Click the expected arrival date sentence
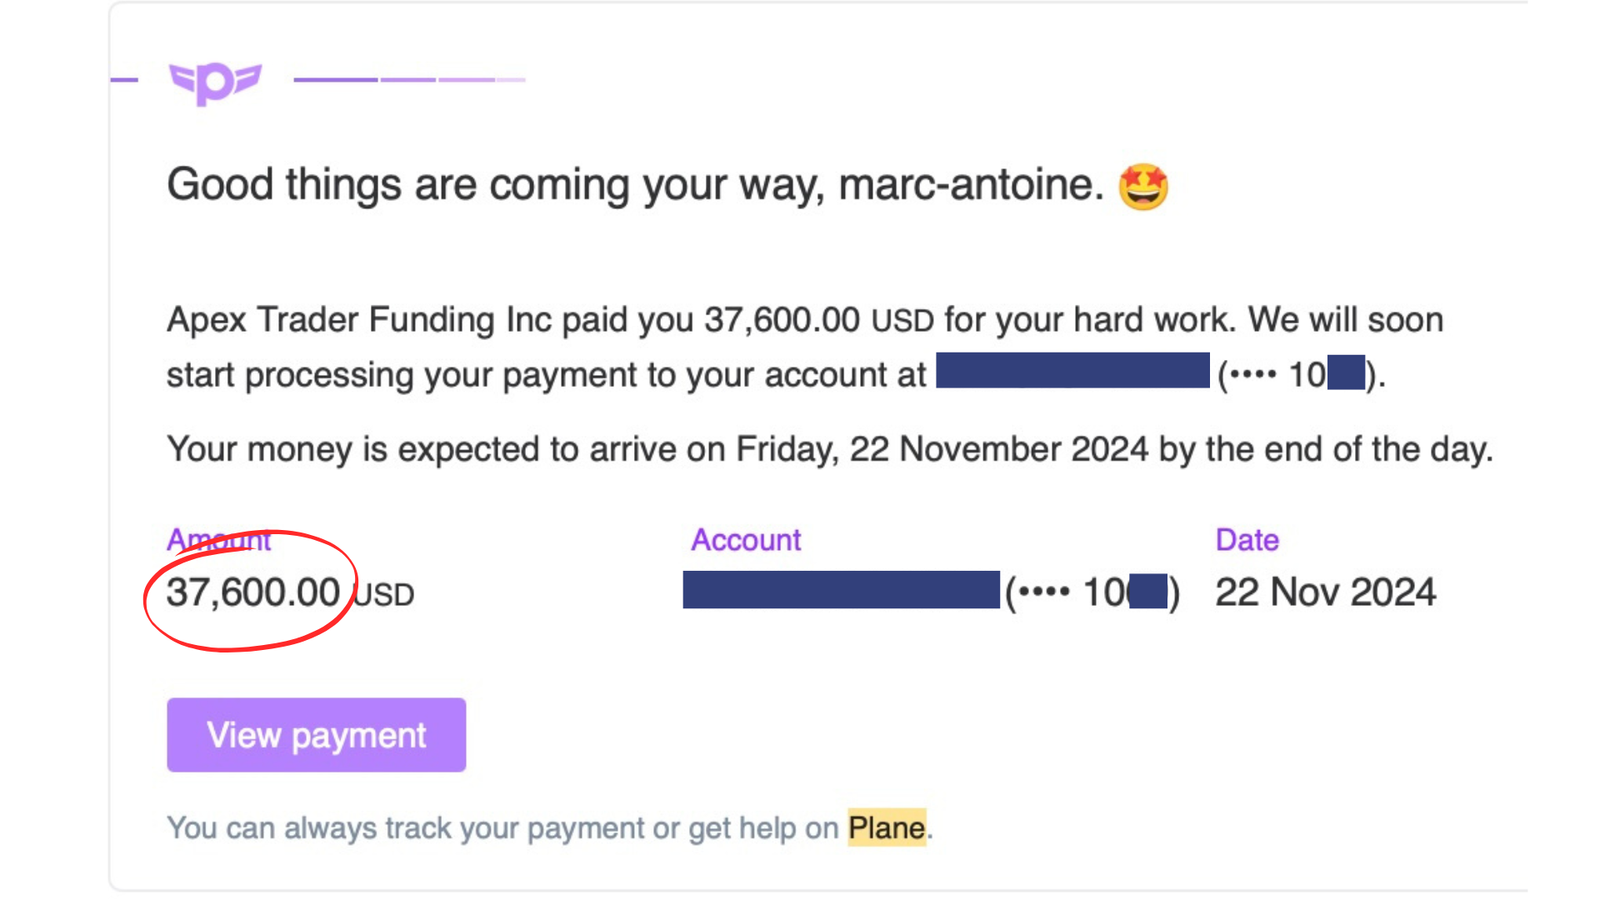The height and width of the screenshot is (900, 1600). pos(830,449)
